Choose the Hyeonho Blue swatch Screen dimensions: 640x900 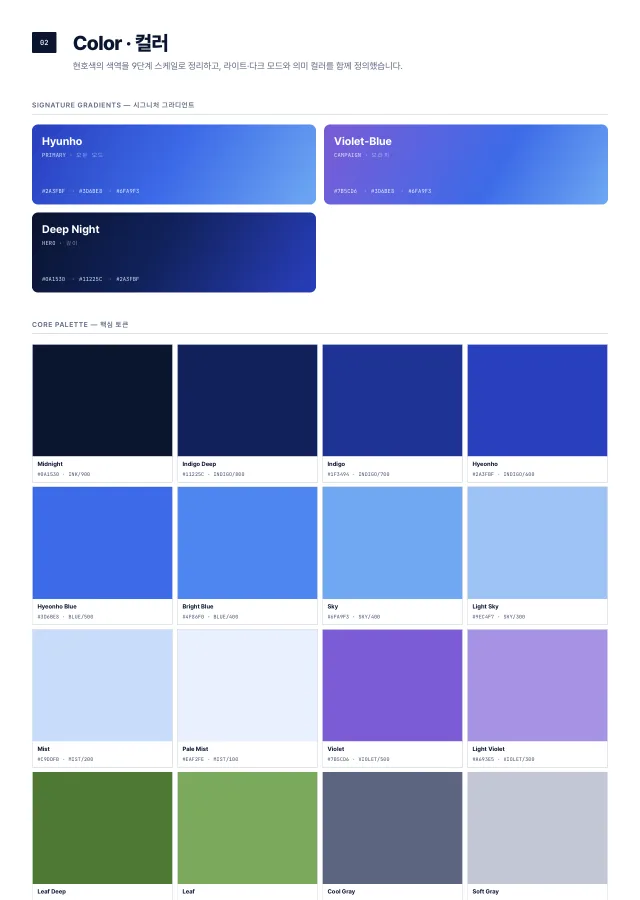[102, 543]
